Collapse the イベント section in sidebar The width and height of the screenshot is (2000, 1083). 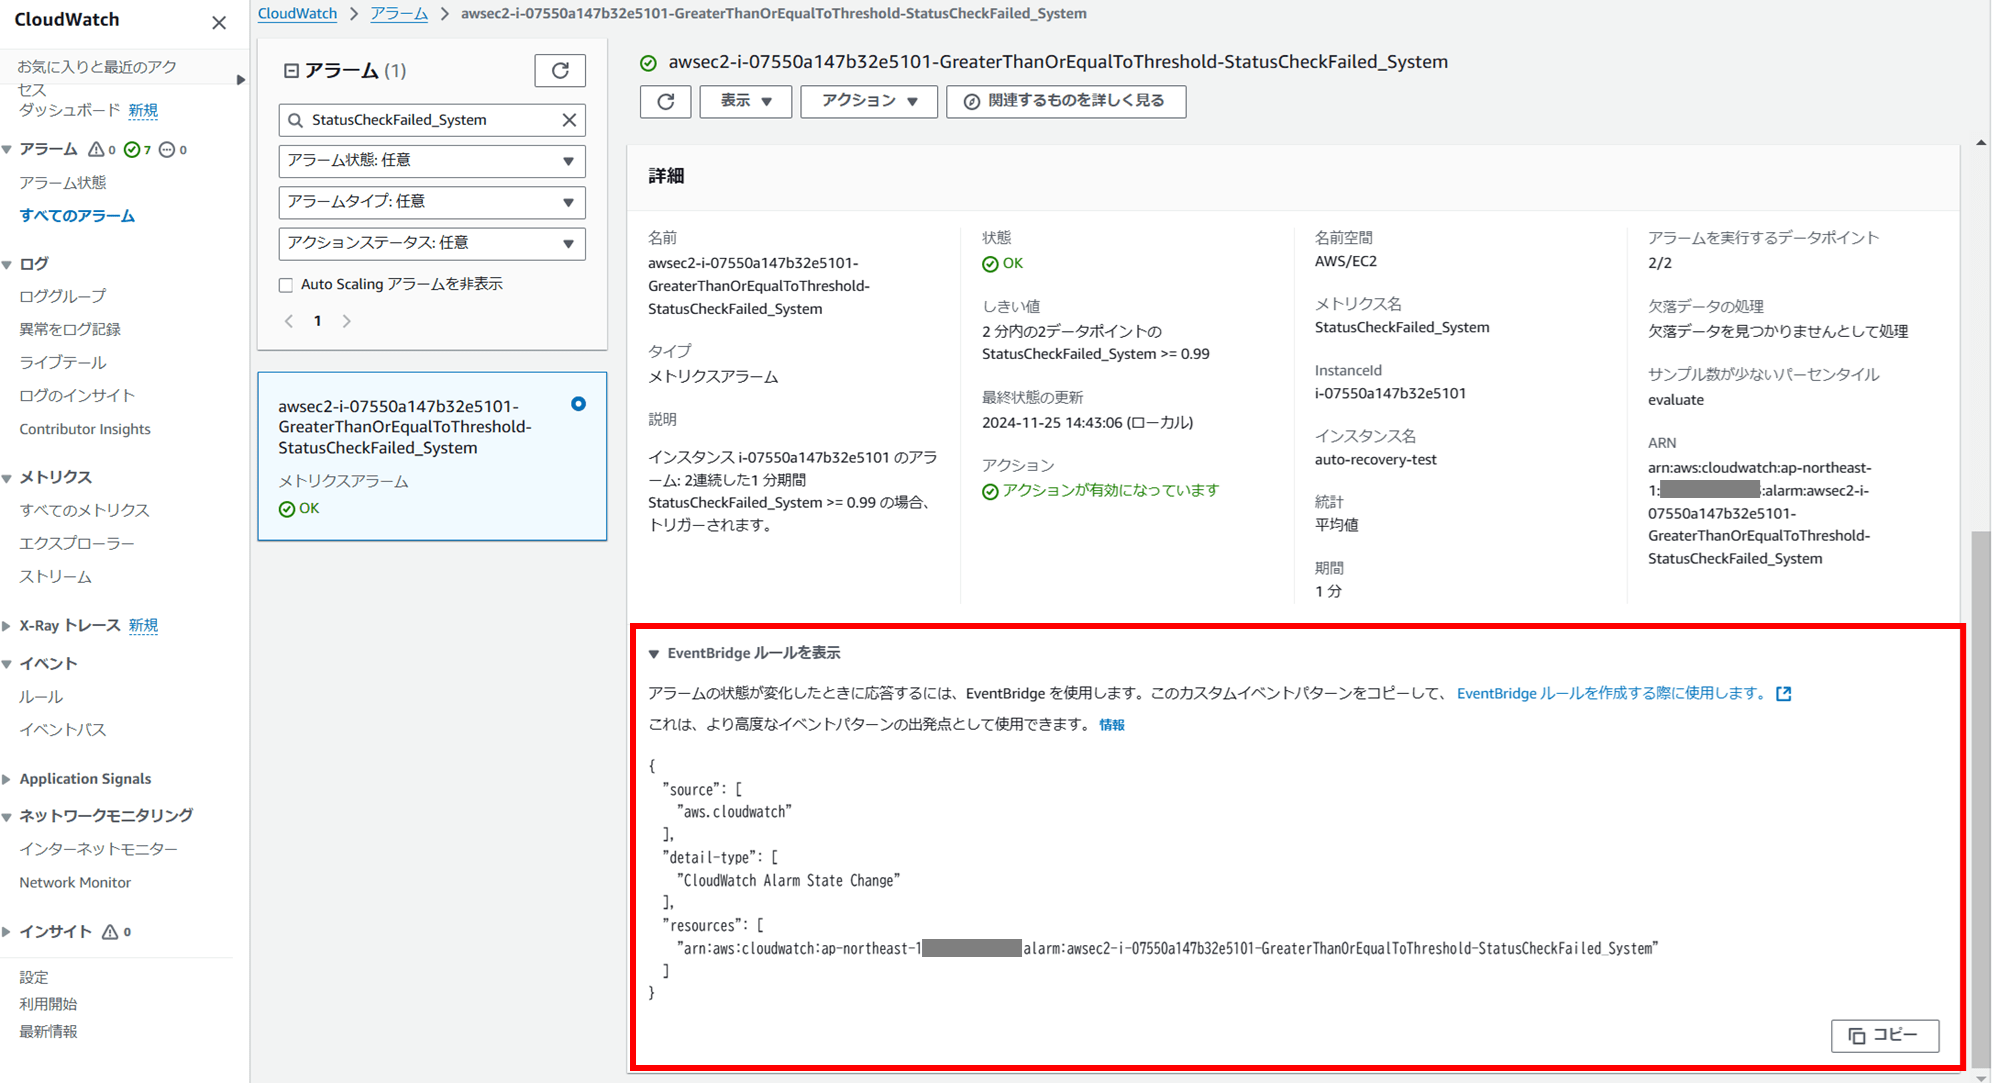(7, 664)
